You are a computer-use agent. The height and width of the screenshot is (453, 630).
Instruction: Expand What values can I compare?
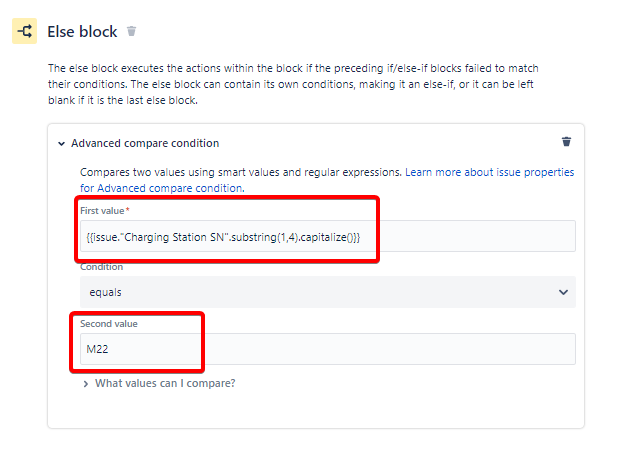(x=160, y=383)
